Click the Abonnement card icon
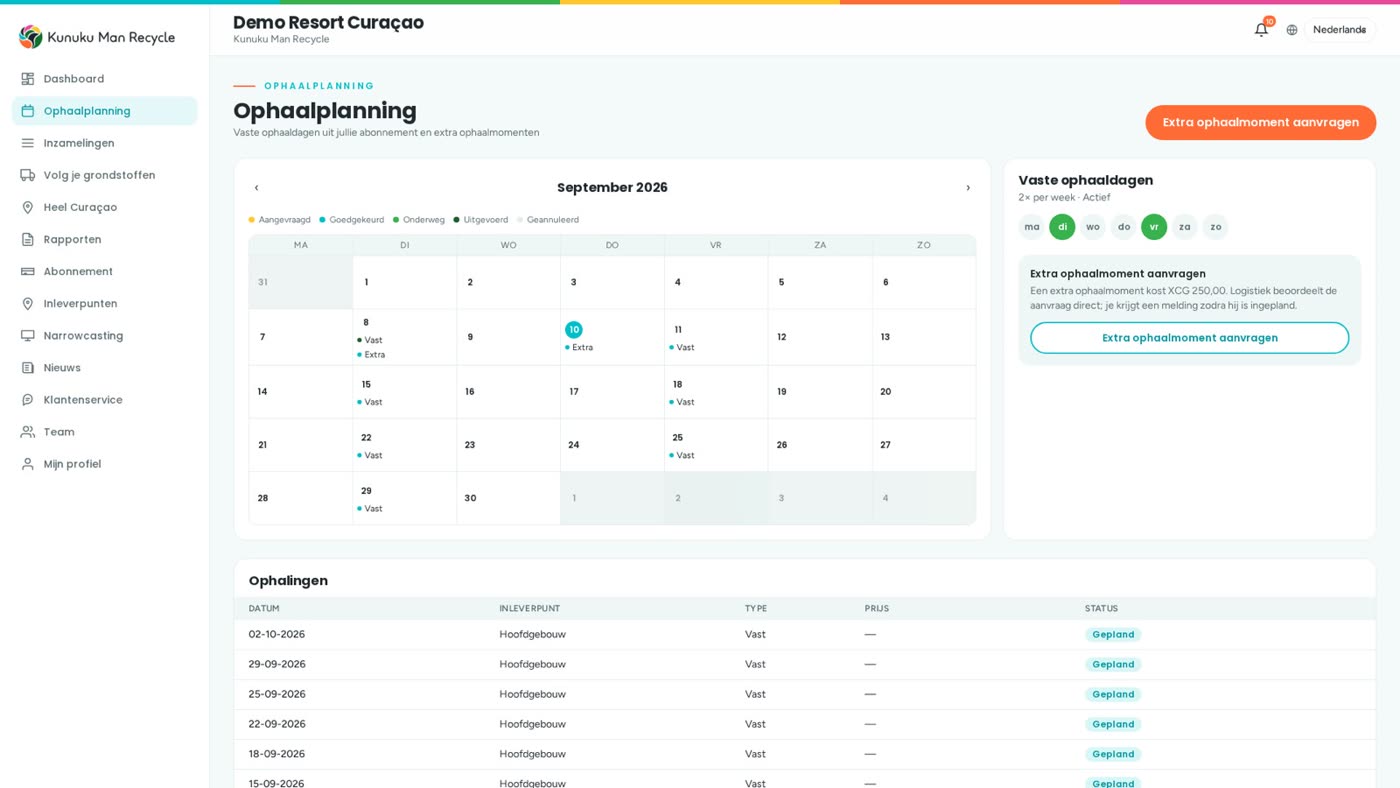The width and height of the screenshot is (1400, 788). coord(28,271)
